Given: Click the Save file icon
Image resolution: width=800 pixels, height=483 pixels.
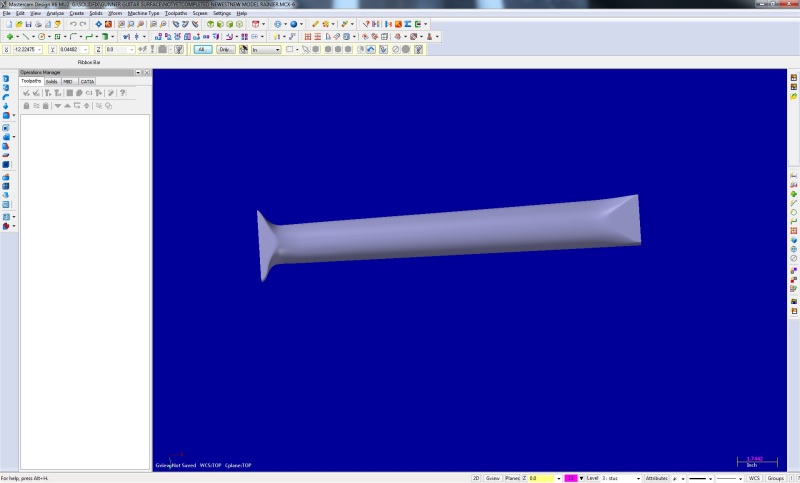Looking at the screenshot, I should tap(29, 24).
